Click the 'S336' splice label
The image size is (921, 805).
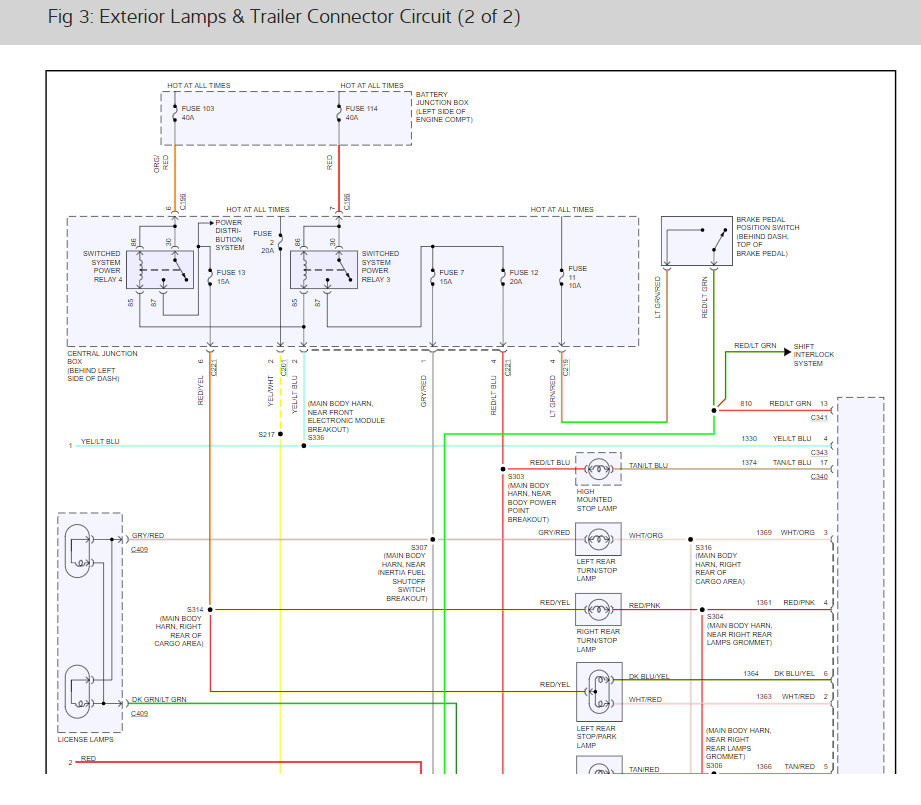[316, 438]
